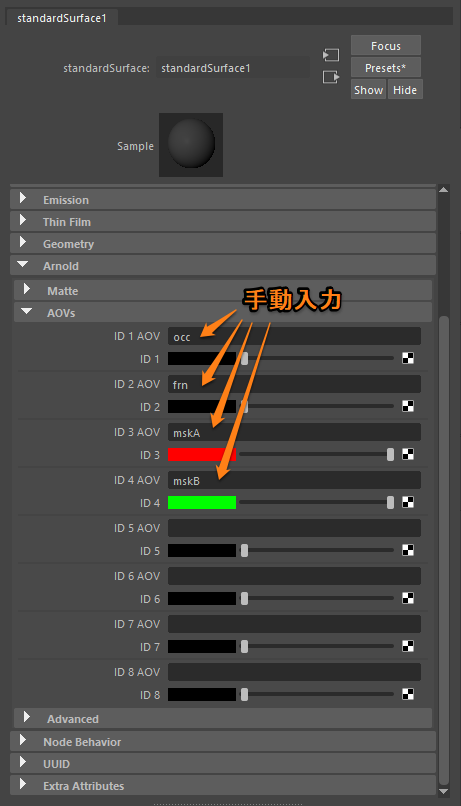Click the ID 1 checker map button
The height and width of the screenshot is (806, 461).
(x=408, y=358)
